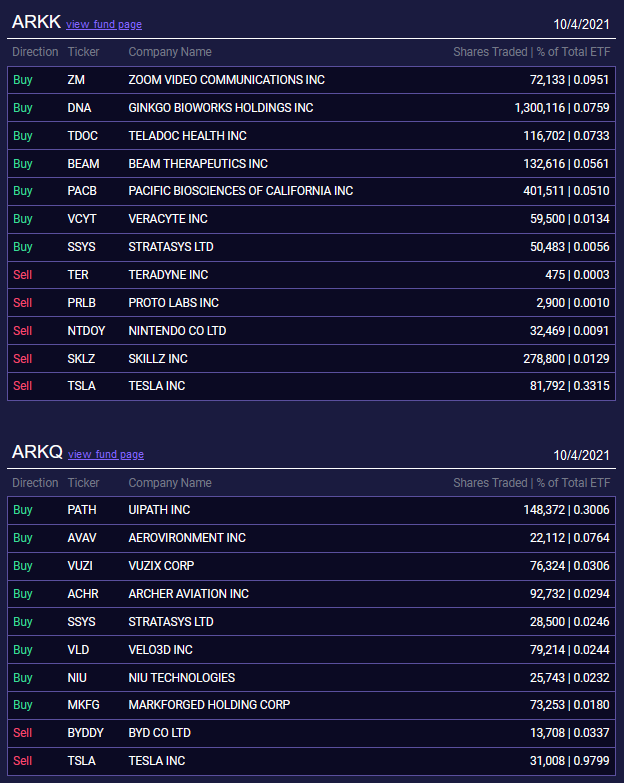The height and width of the screenshot is (783, 624).
Task: Click the ARKK date 10/4/2021
Action: pyautogui.click(x=582, y=24)
